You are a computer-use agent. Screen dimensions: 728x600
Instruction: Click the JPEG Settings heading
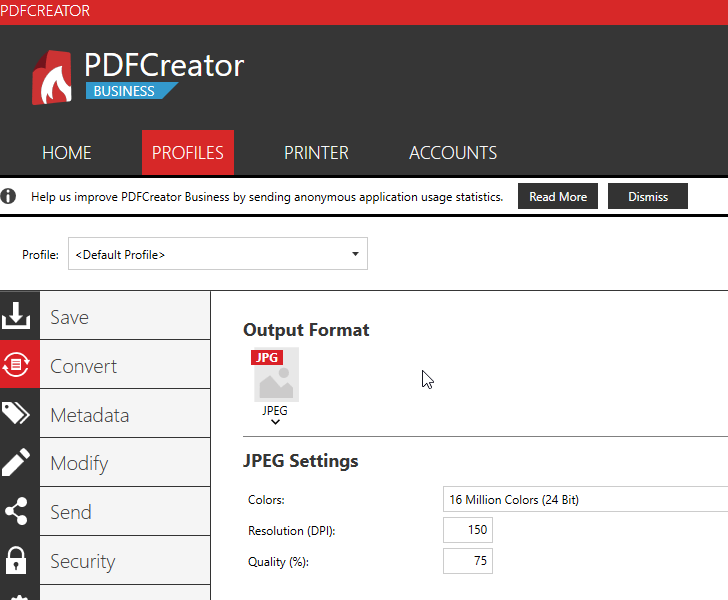click(x=300, y=461)
